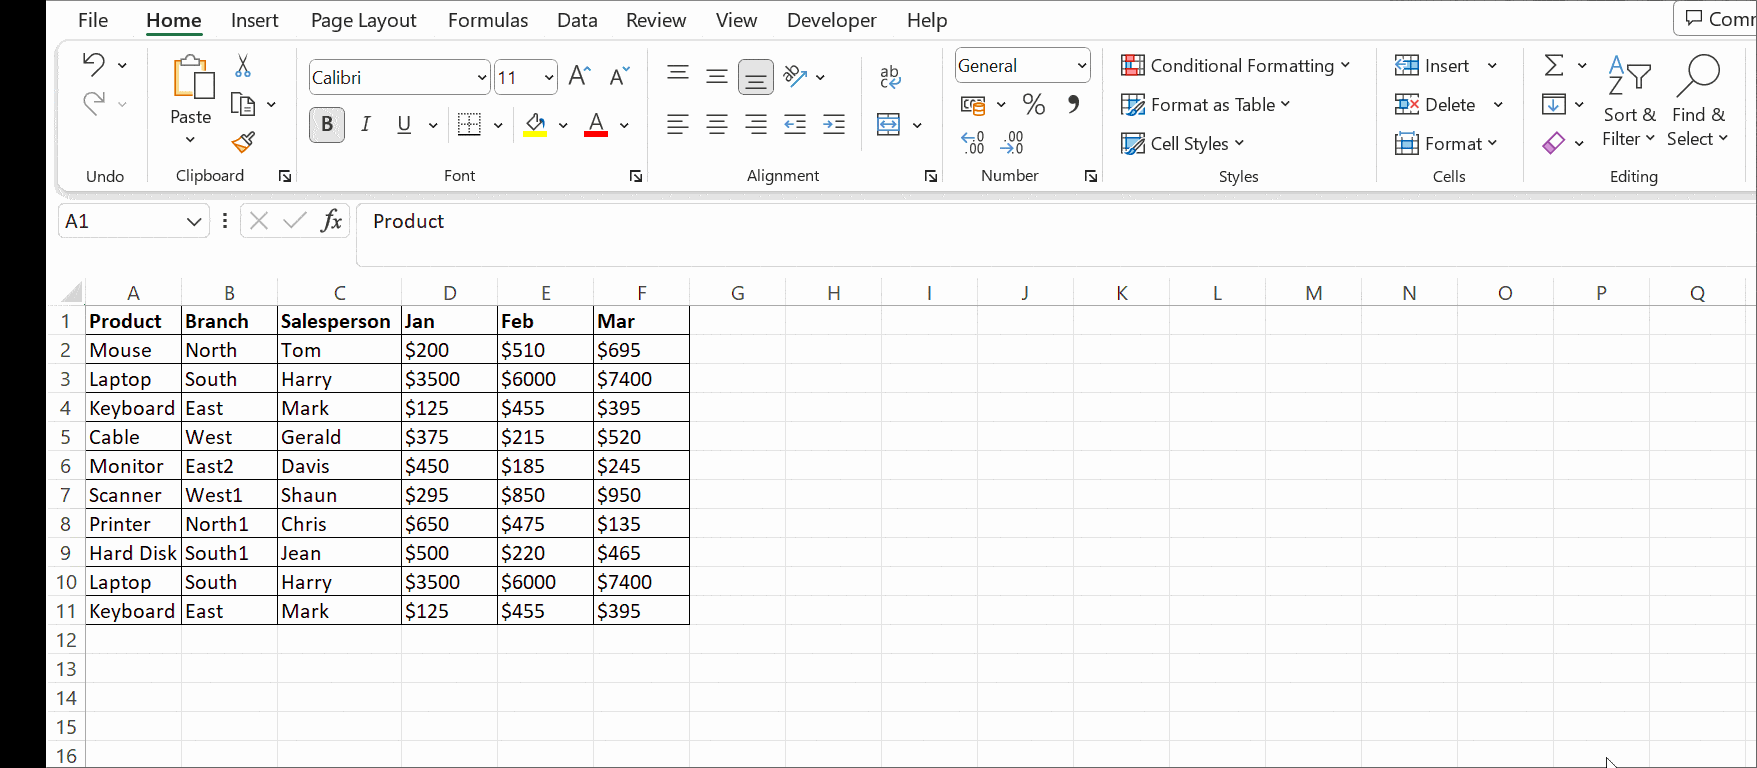This screenshot has width=1757, height=768.
Task: Open the Page Layout tab
Action: [363, 20]
